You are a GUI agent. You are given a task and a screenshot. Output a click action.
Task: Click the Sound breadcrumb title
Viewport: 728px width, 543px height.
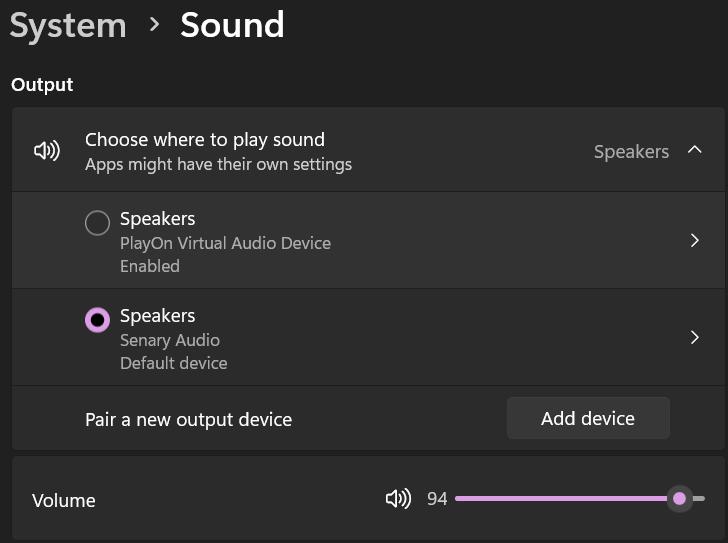point(232,25)
